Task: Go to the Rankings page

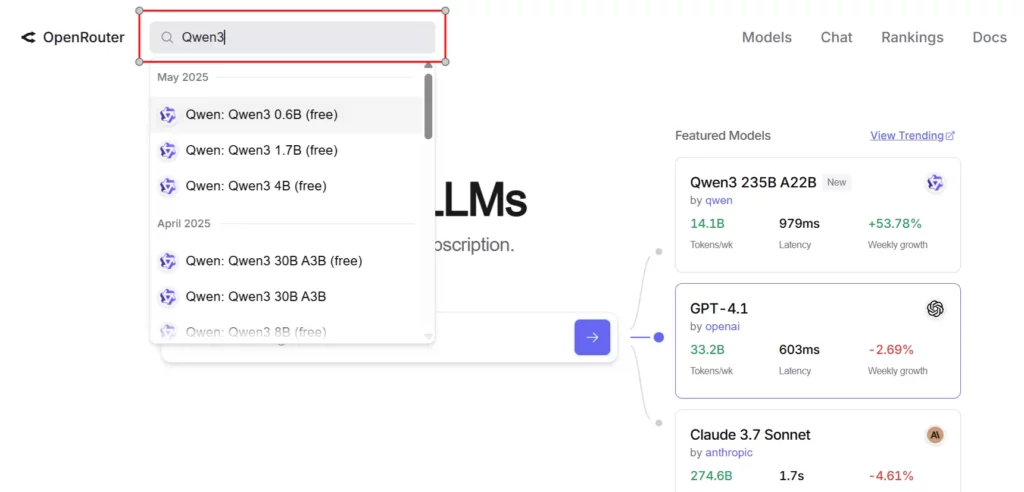Action: (912, 37)
